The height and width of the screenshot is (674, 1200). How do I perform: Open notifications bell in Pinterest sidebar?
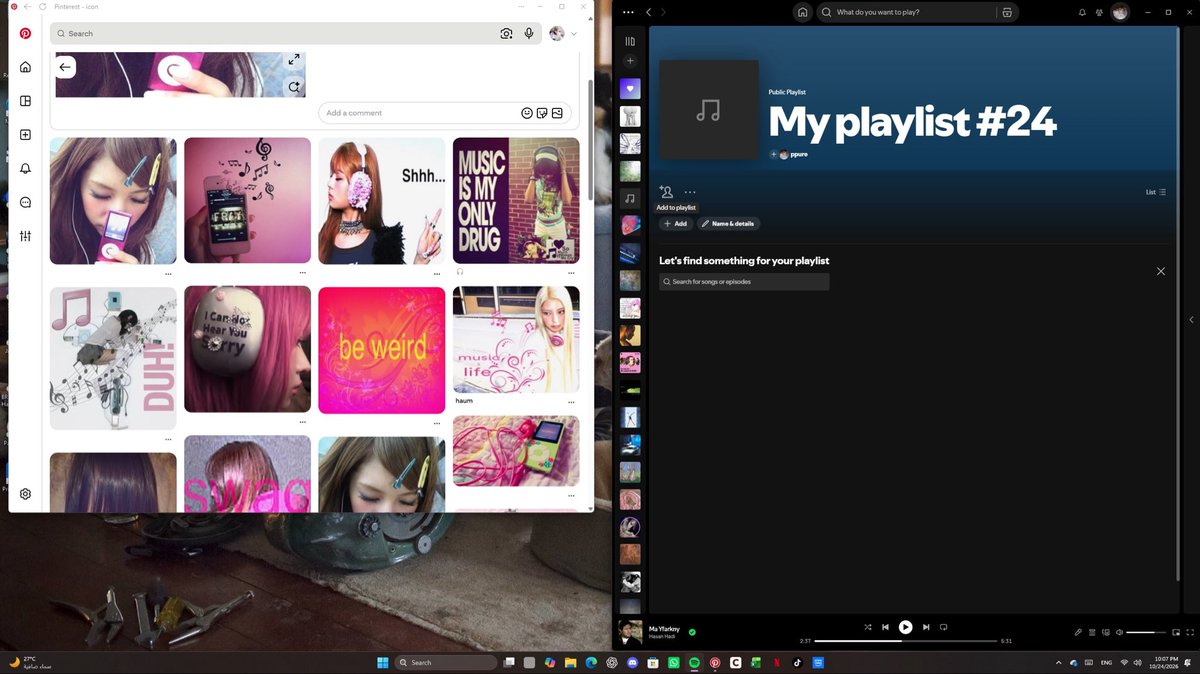coord(25,169)
